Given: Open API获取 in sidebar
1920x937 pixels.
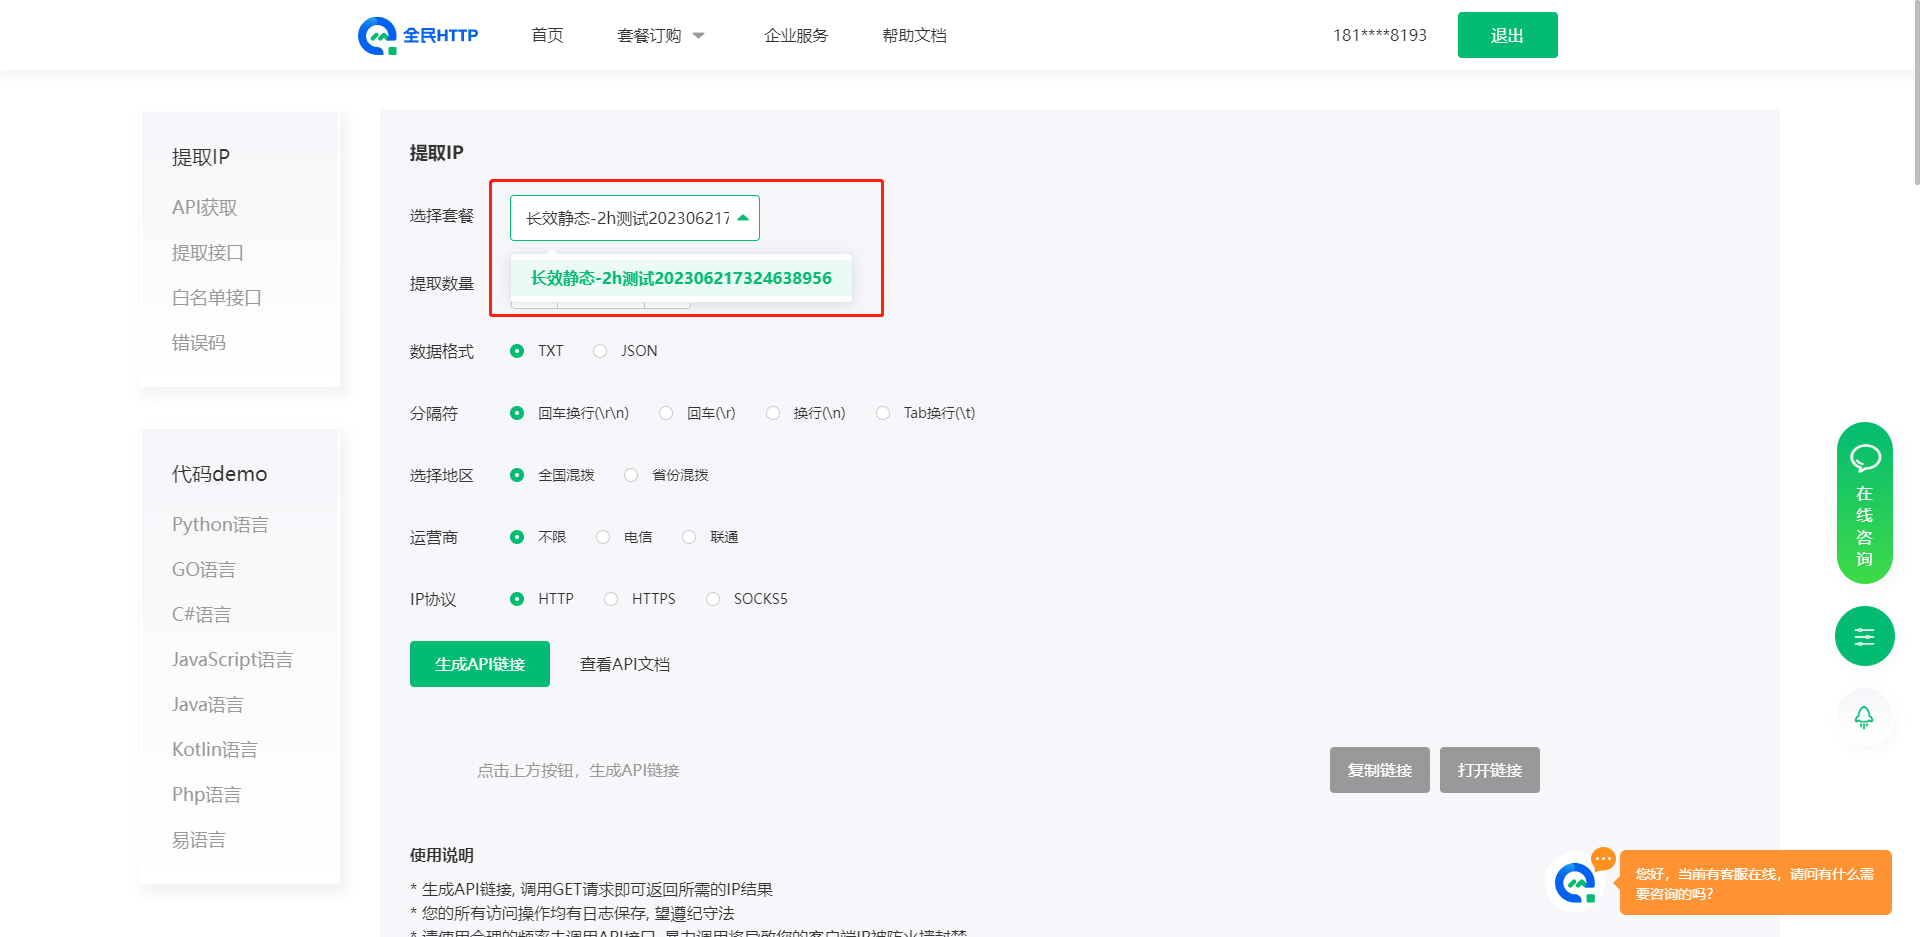Looking at the screenshot, I should click(205, 207).
